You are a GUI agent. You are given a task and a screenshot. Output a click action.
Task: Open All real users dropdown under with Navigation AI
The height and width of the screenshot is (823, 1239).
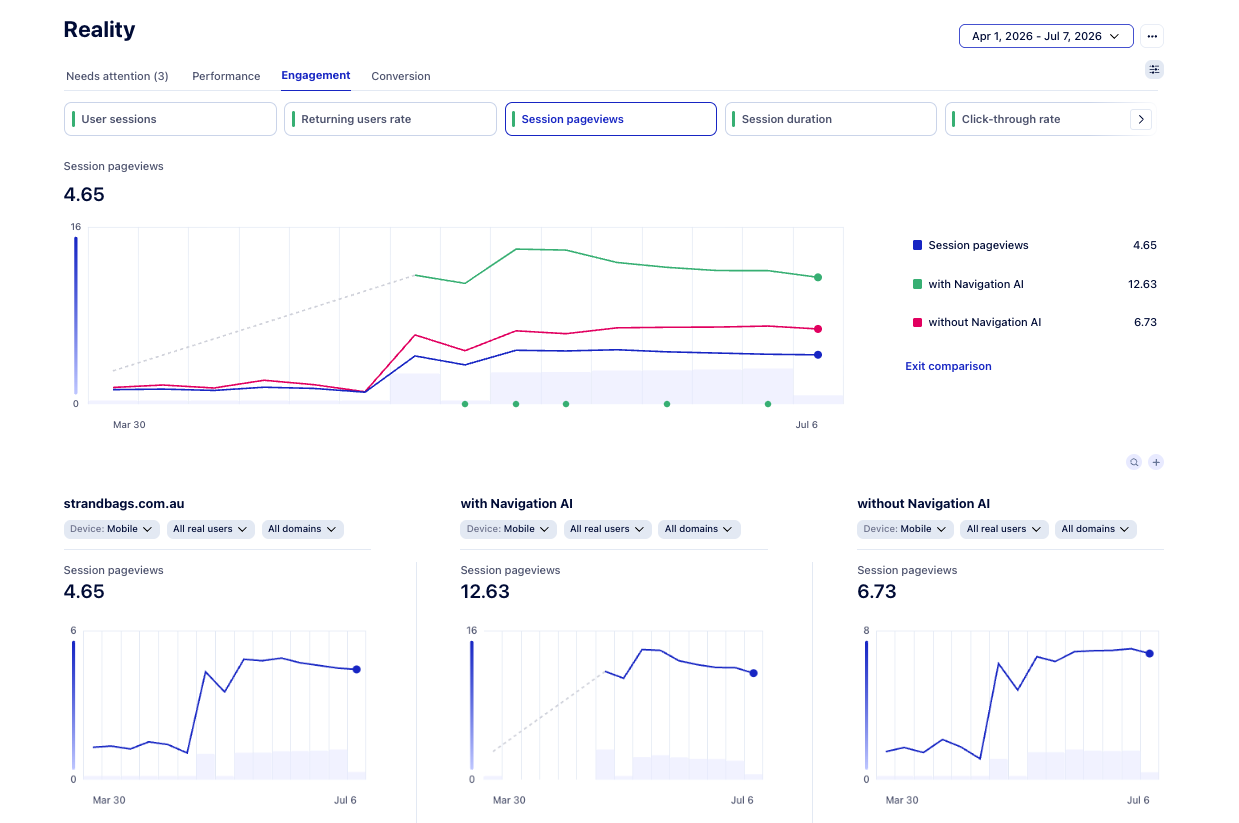click(x=608, y=529)
